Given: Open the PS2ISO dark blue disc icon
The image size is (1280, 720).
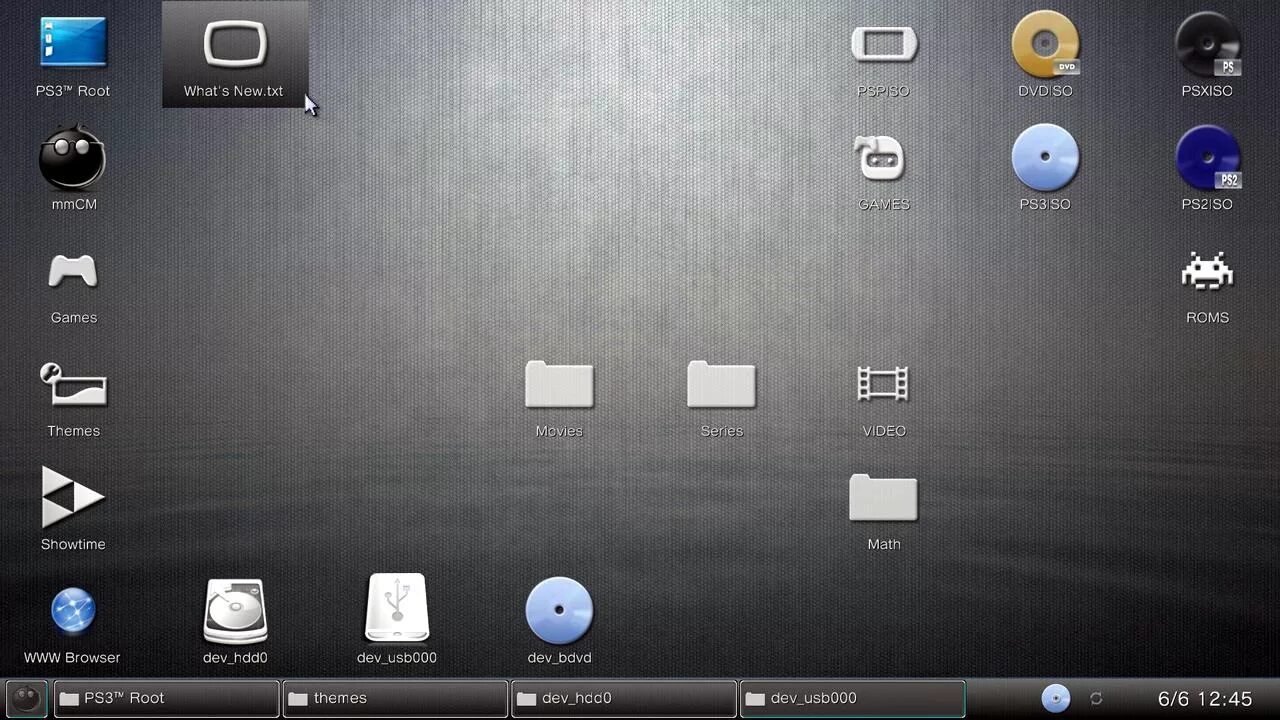Looking at the screenshot, I should [1208, 158].
